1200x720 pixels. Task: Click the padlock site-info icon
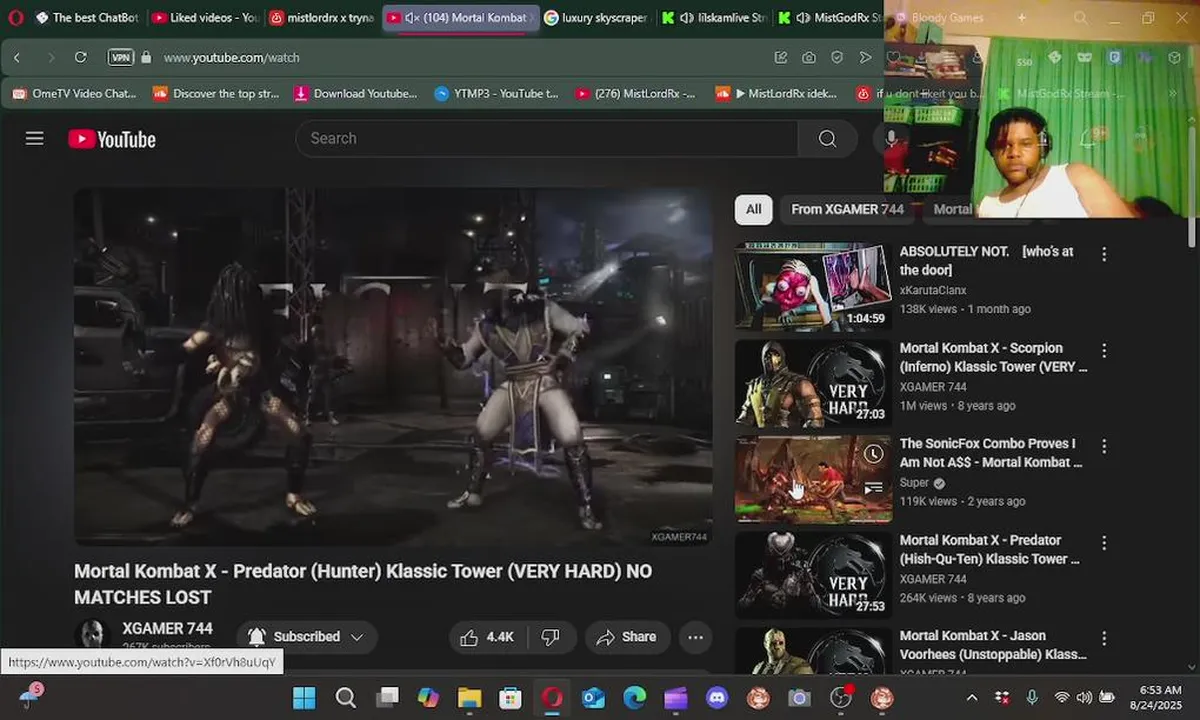coord(146,58)
